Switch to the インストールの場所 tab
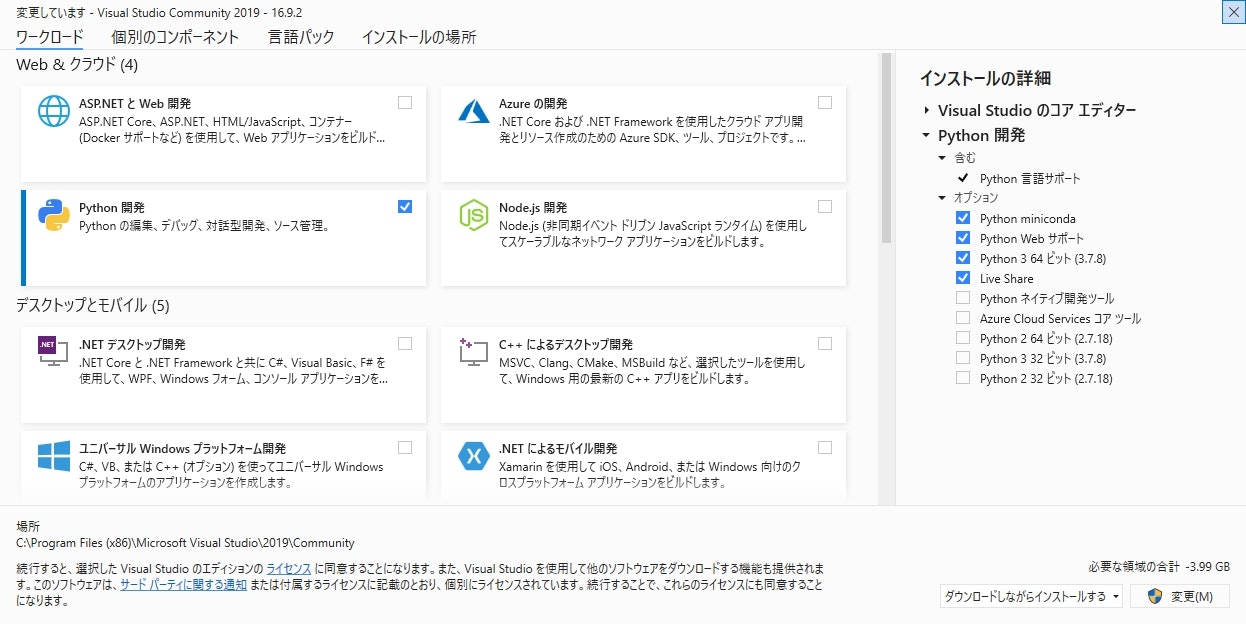Image resolution: width=1246 pixels, height=624 pixels. (x=419, y=37)
